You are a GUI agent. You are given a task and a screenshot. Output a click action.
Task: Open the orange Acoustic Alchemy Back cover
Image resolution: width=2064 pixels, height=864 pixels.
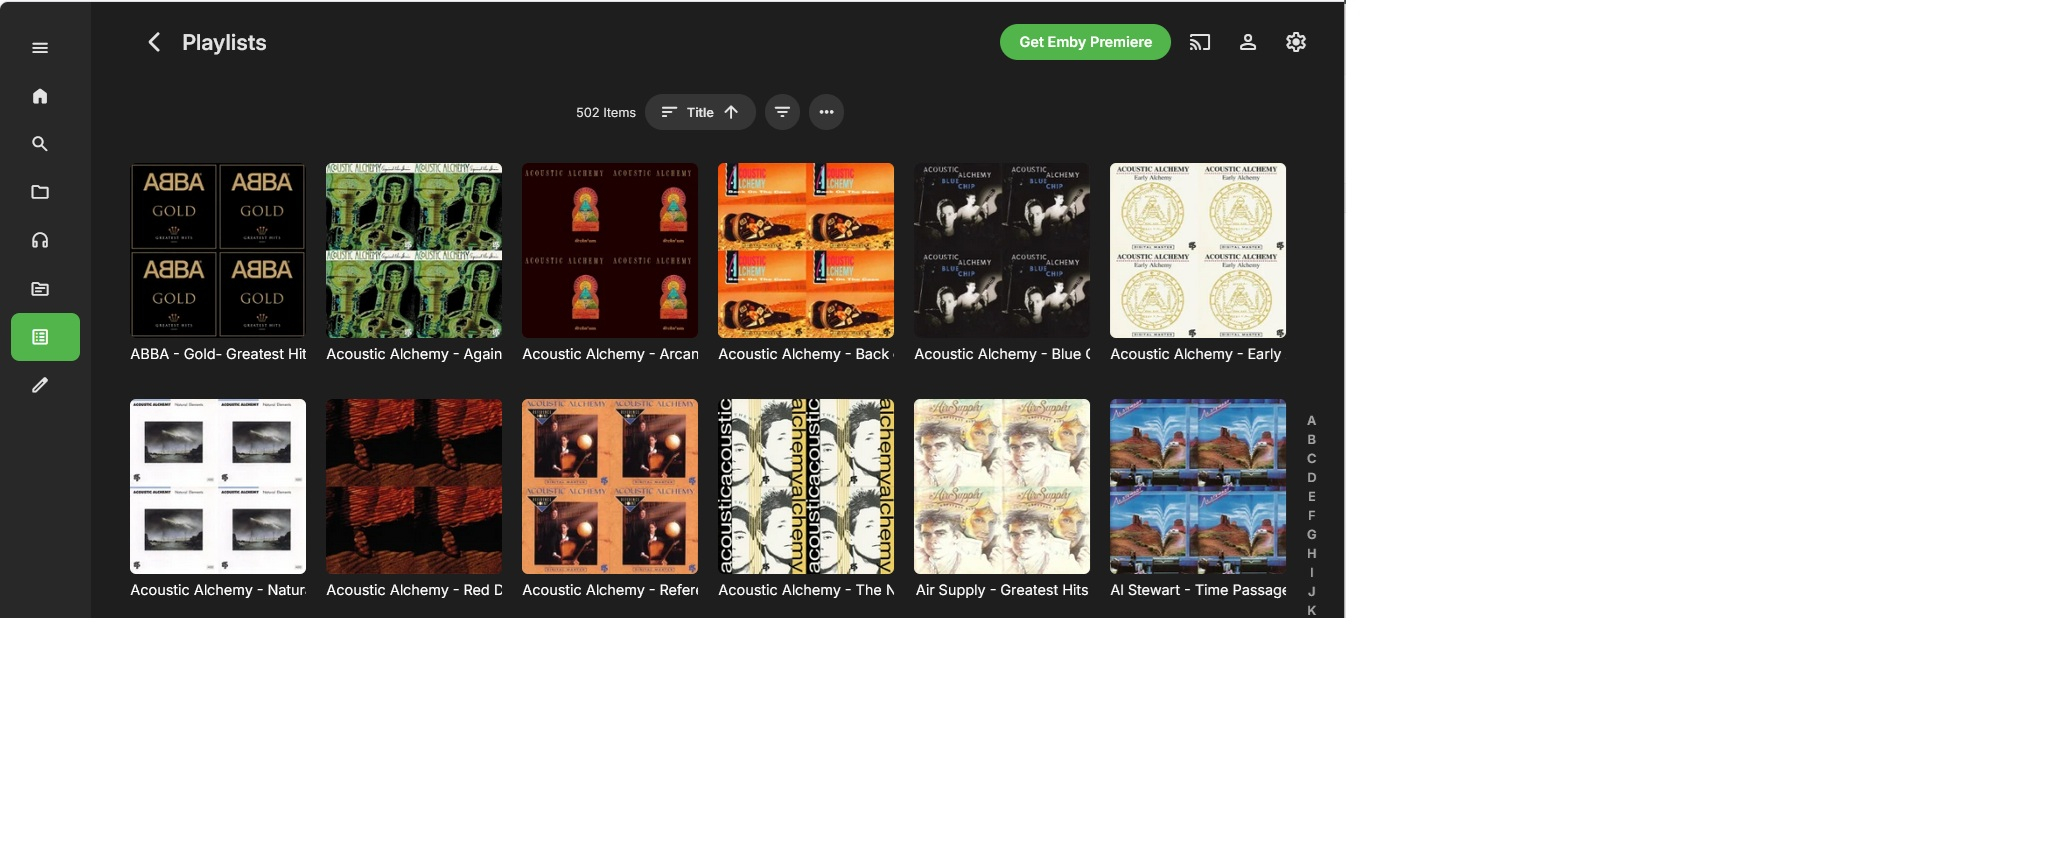806,250
